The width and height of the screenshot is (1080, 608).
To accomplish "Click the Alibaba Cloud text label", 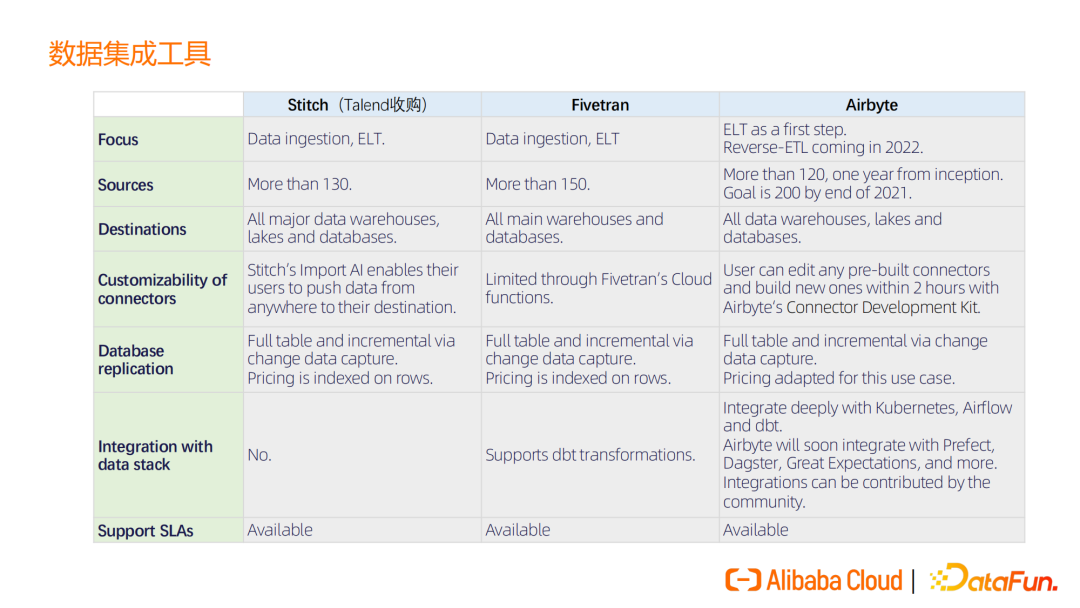I will click(x=834, y=580).
